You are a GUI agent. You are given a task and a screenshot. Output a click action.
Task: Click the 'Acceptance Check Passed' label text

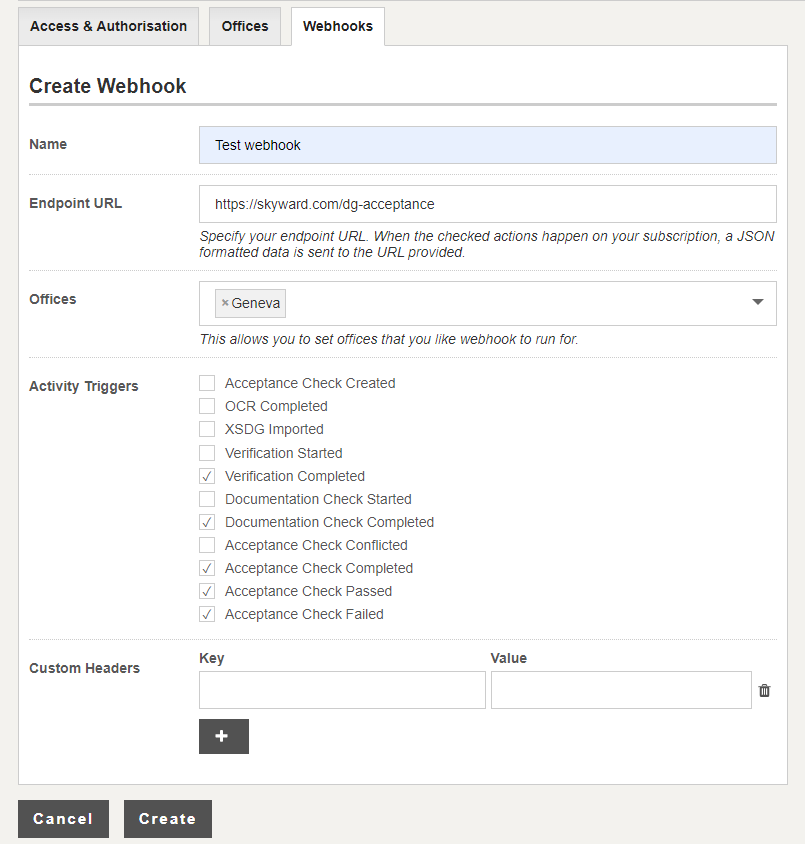coord(308,591)
